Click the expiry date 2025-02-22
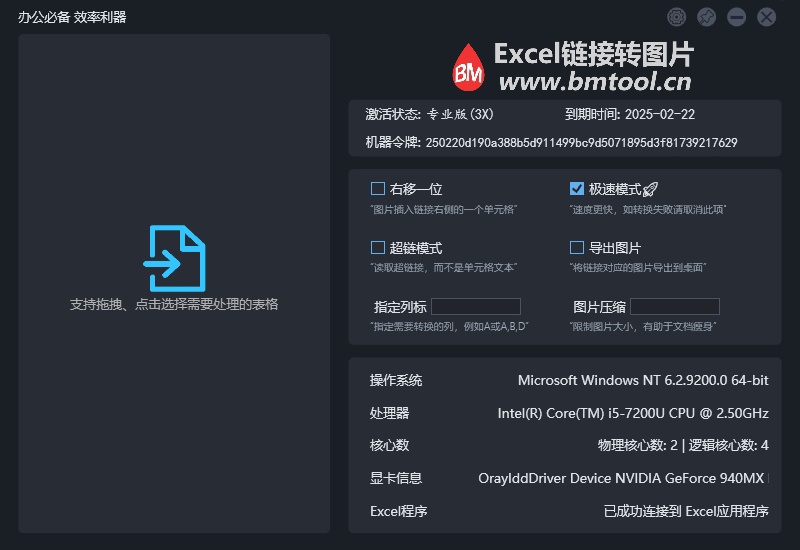This screenshot has width=800, height=550. [x=660, y=114]
